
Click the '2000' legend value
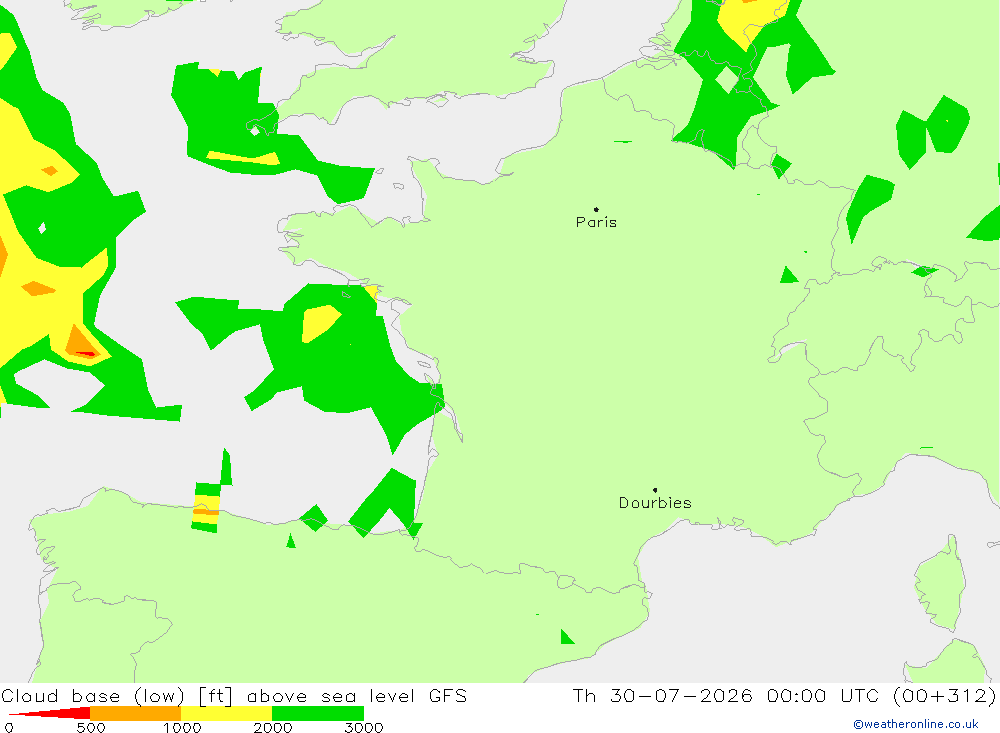tap(272, 728)
